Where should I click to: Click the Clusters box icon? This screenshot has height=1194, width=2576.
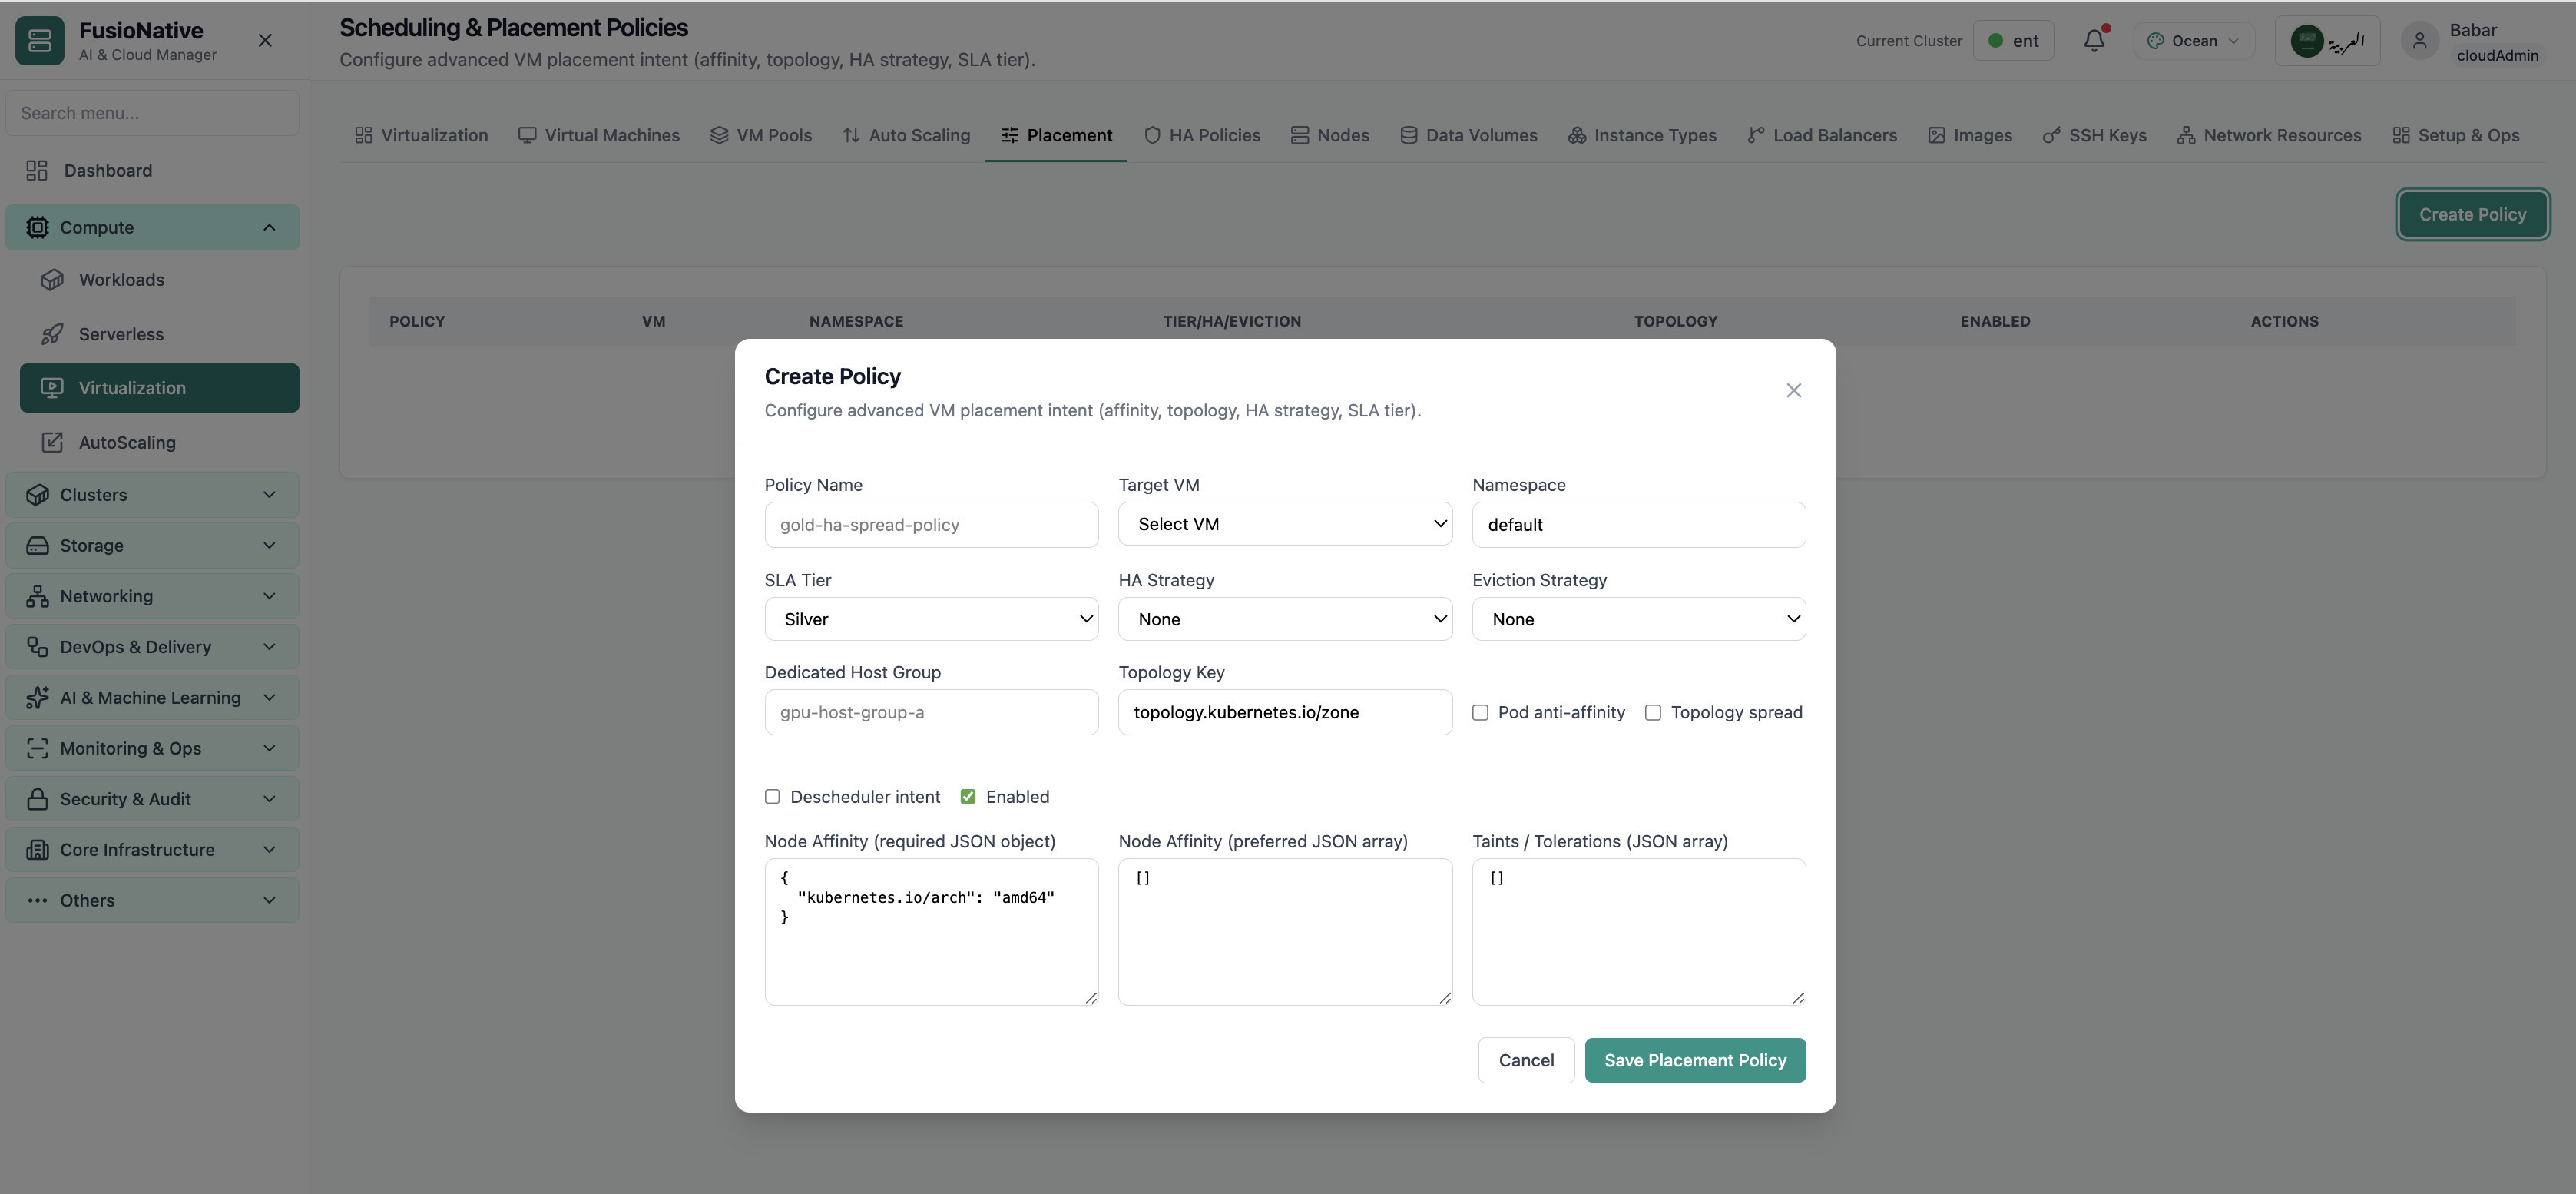pyautogui.click(x=37, y=495)
